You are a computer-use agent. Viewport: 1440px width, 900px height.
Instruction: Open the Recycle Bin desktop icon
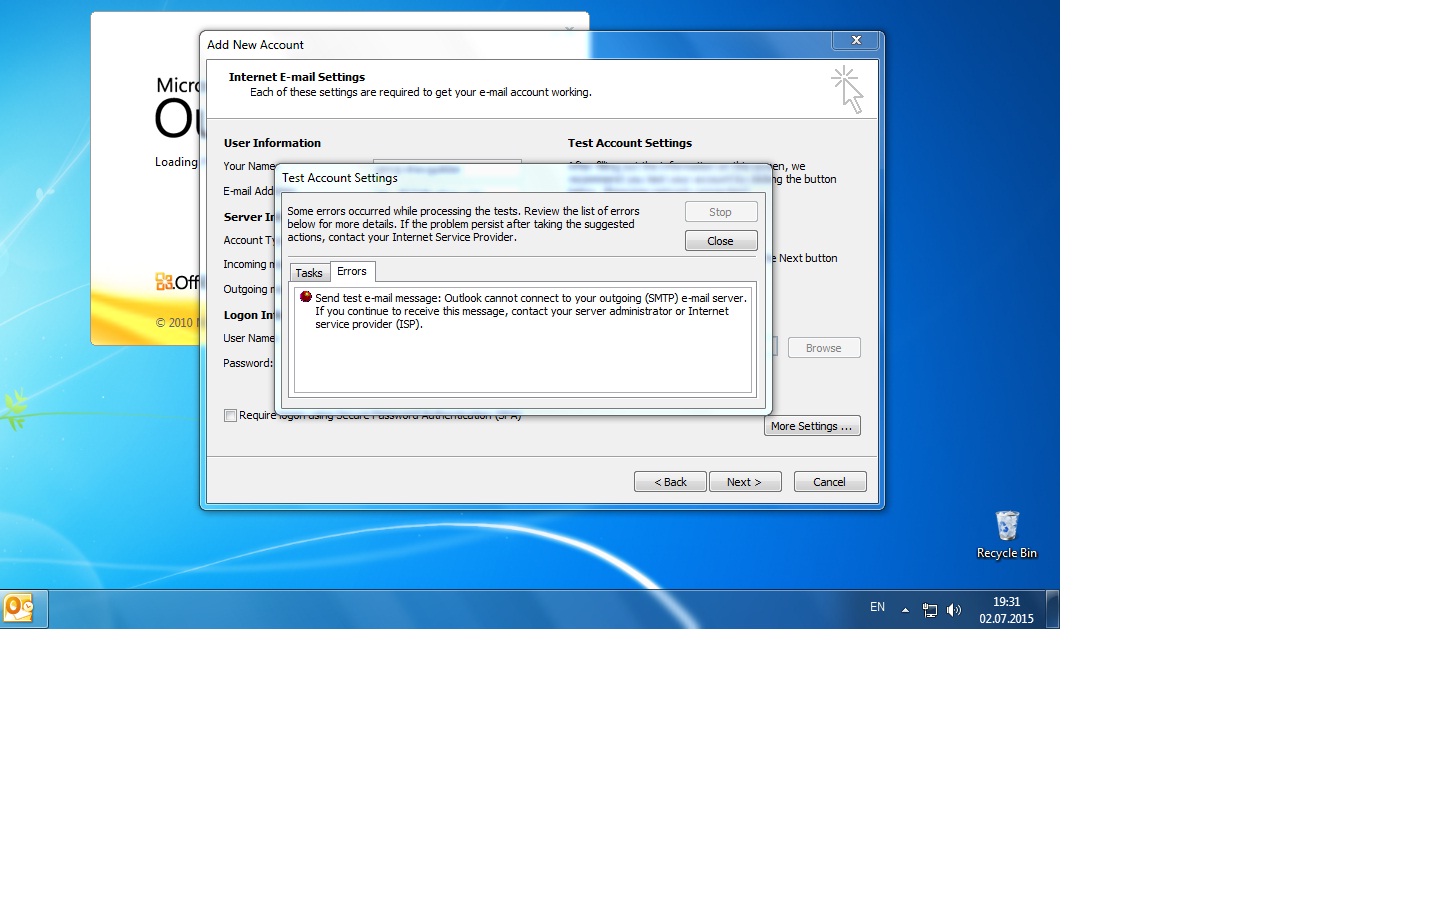click(x=1007, y=535)
